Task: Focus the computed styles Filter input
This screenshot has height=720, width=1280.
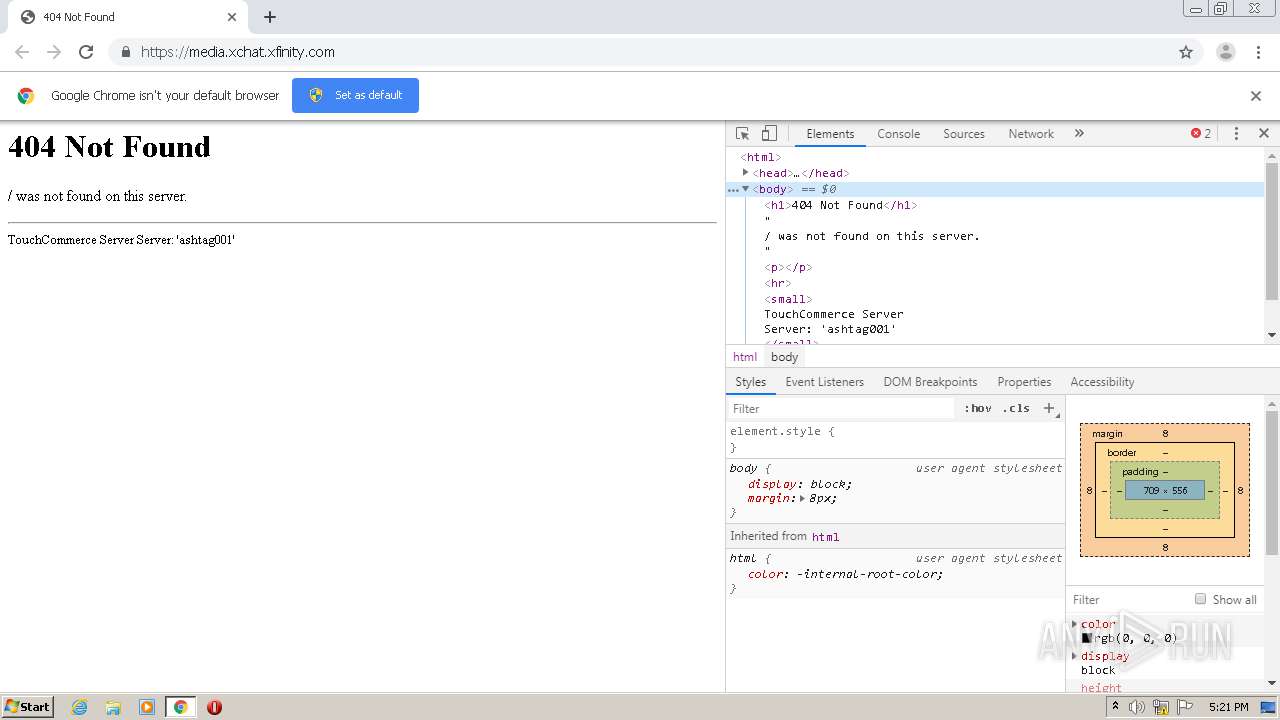Action: click(x=1128, y=600)
